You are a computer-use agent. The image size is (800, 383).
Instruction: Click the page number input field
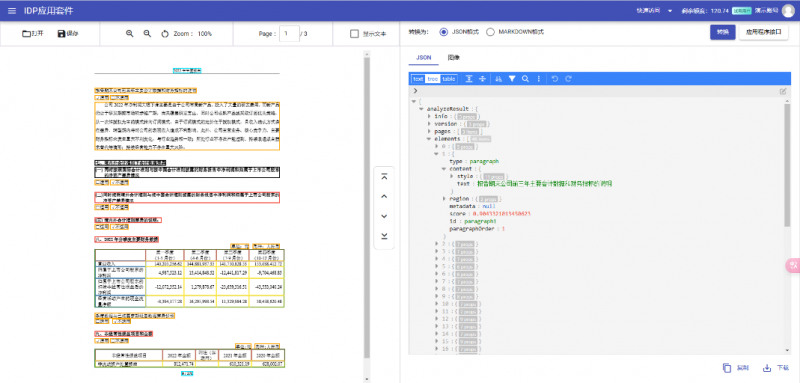289,34
